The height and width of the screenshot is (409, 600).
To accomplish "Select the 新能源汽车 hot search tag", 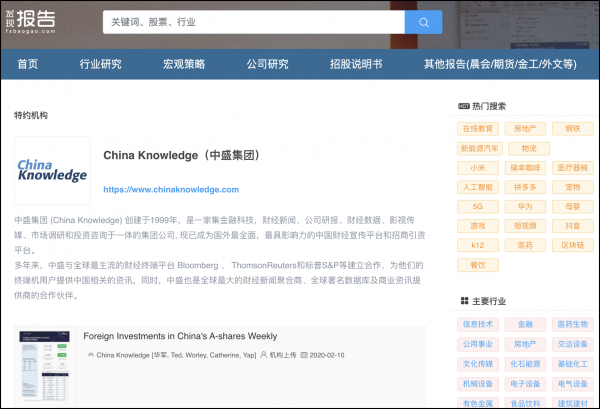I will 480,148.
